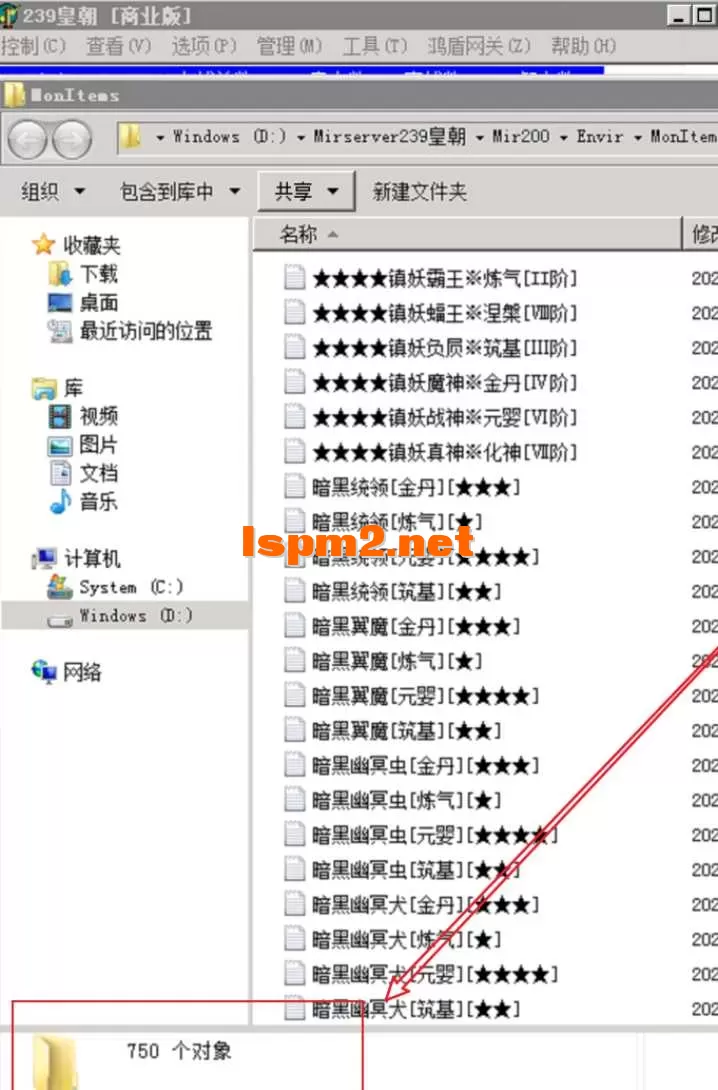Expand dropdown before Envir in address bar

click(564, 137)
